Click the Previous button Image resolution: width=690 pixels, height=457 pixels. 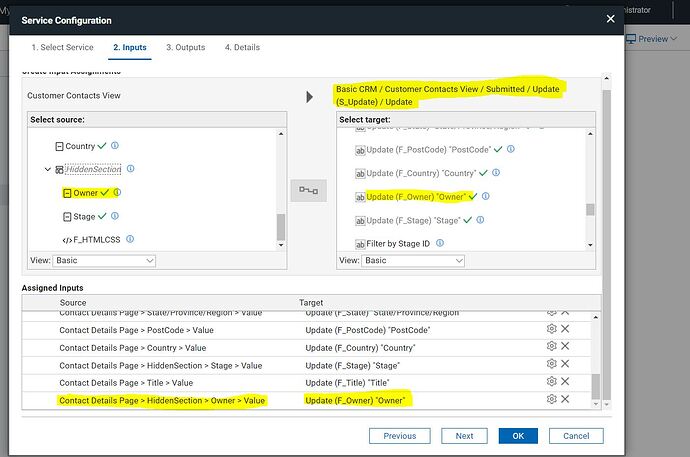(x=400, y=436)
